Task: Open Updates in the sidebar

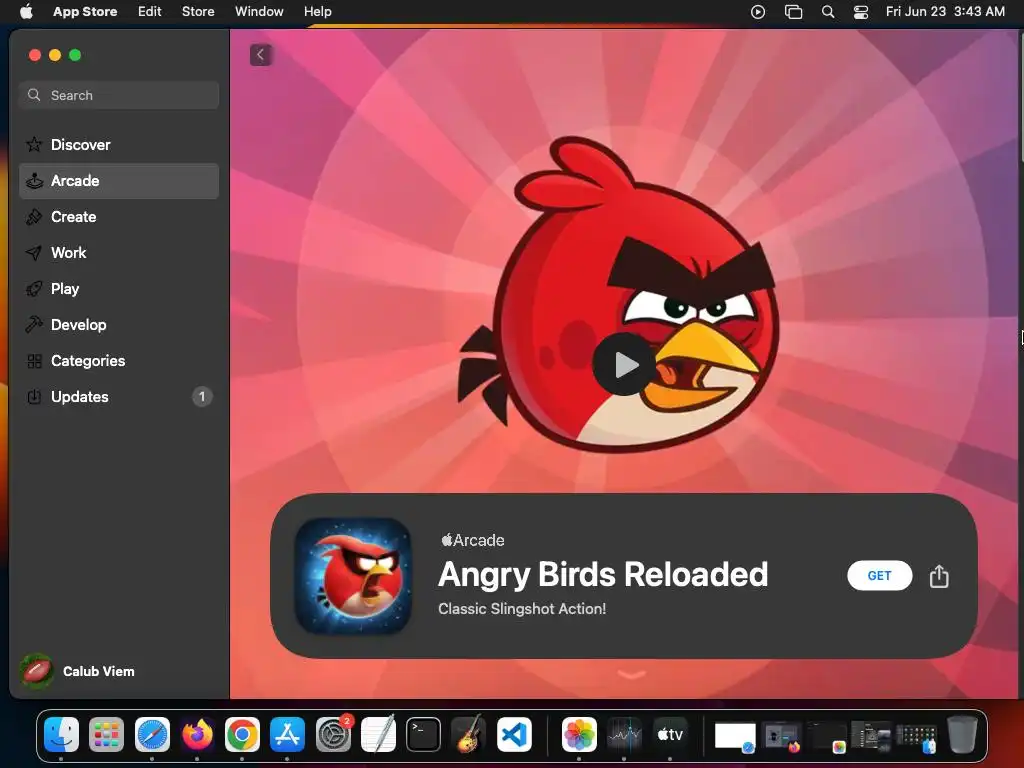Action: tap(119, 396)
